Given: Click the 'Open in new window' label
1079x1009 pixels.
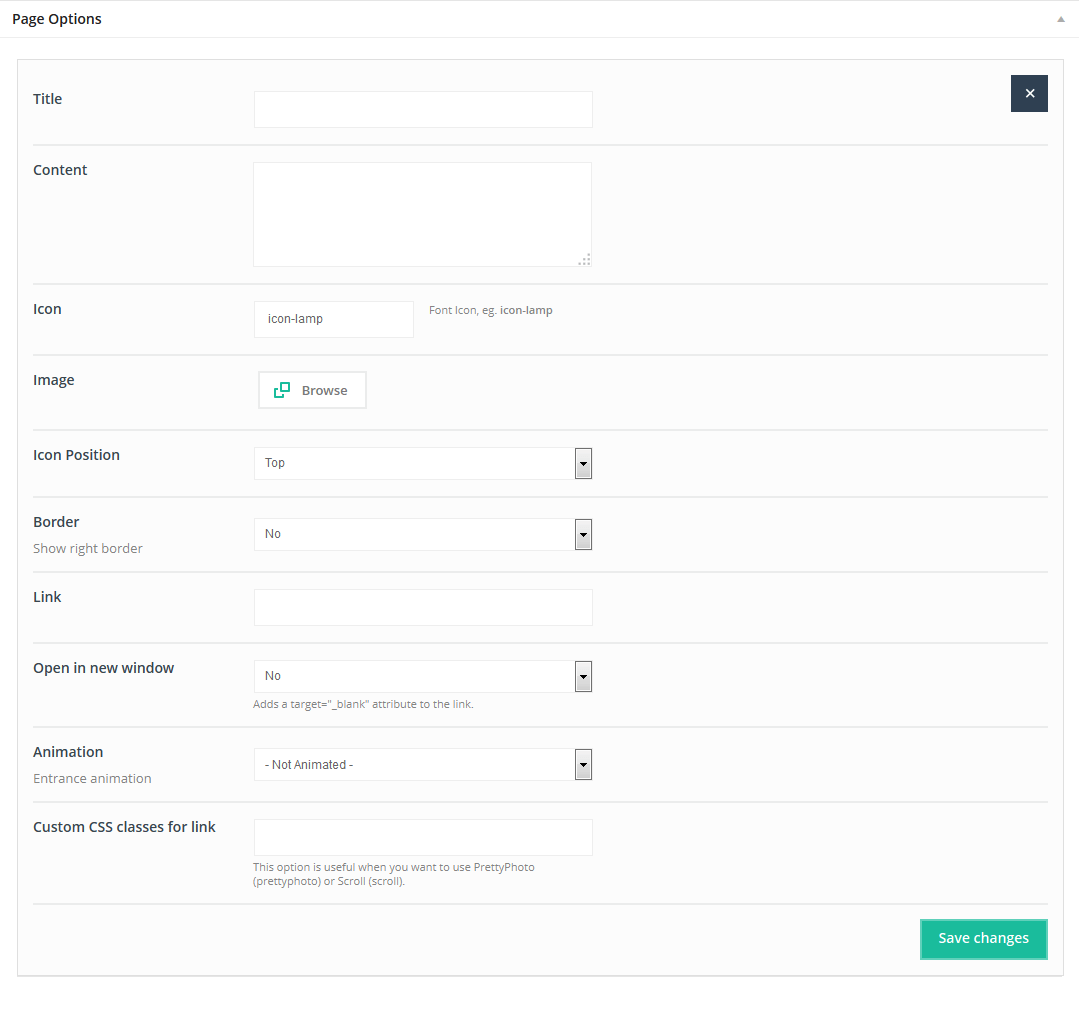Looking at the screenshot, I should coord(103,668).
